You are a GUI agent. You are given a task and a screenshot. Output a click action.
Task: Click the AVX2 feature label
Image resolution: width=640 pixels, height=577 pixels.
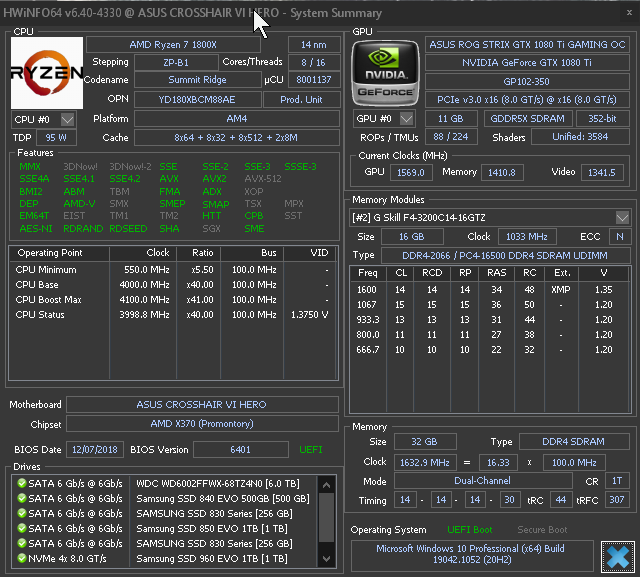(215, 179)
